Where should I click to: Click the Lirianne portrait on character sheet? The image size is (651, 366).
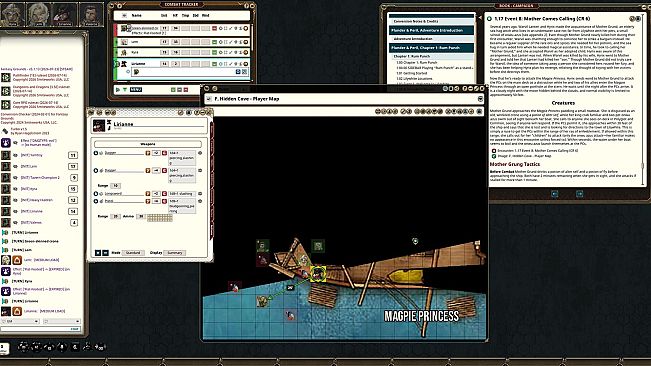99,125
